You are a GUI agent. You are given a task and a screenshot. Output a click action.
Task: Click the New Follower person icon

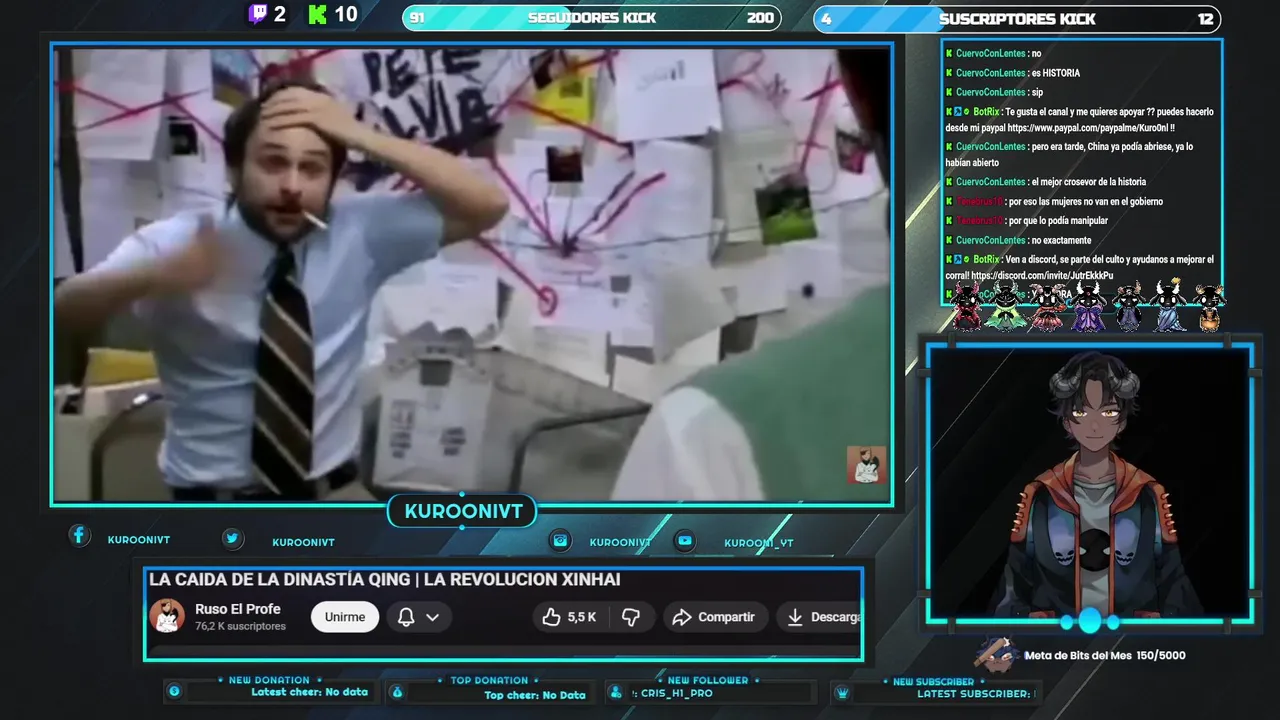(615, 692)
